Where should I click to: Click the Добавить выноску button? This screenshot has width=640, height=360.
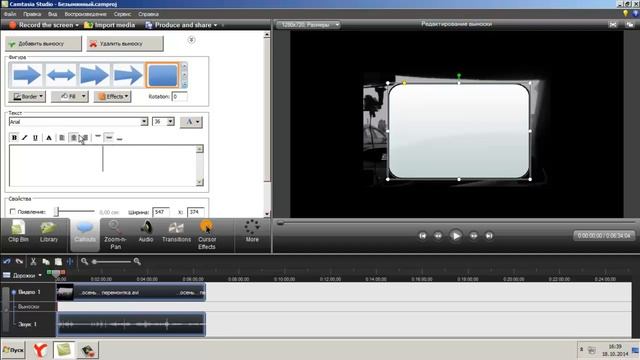pos(43,44)
